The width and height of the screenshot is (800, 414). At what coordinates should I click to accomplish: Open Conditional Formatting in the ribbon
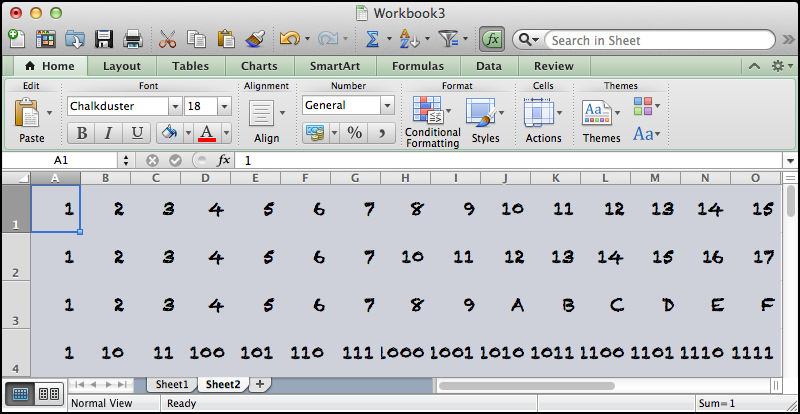point(432,121)
